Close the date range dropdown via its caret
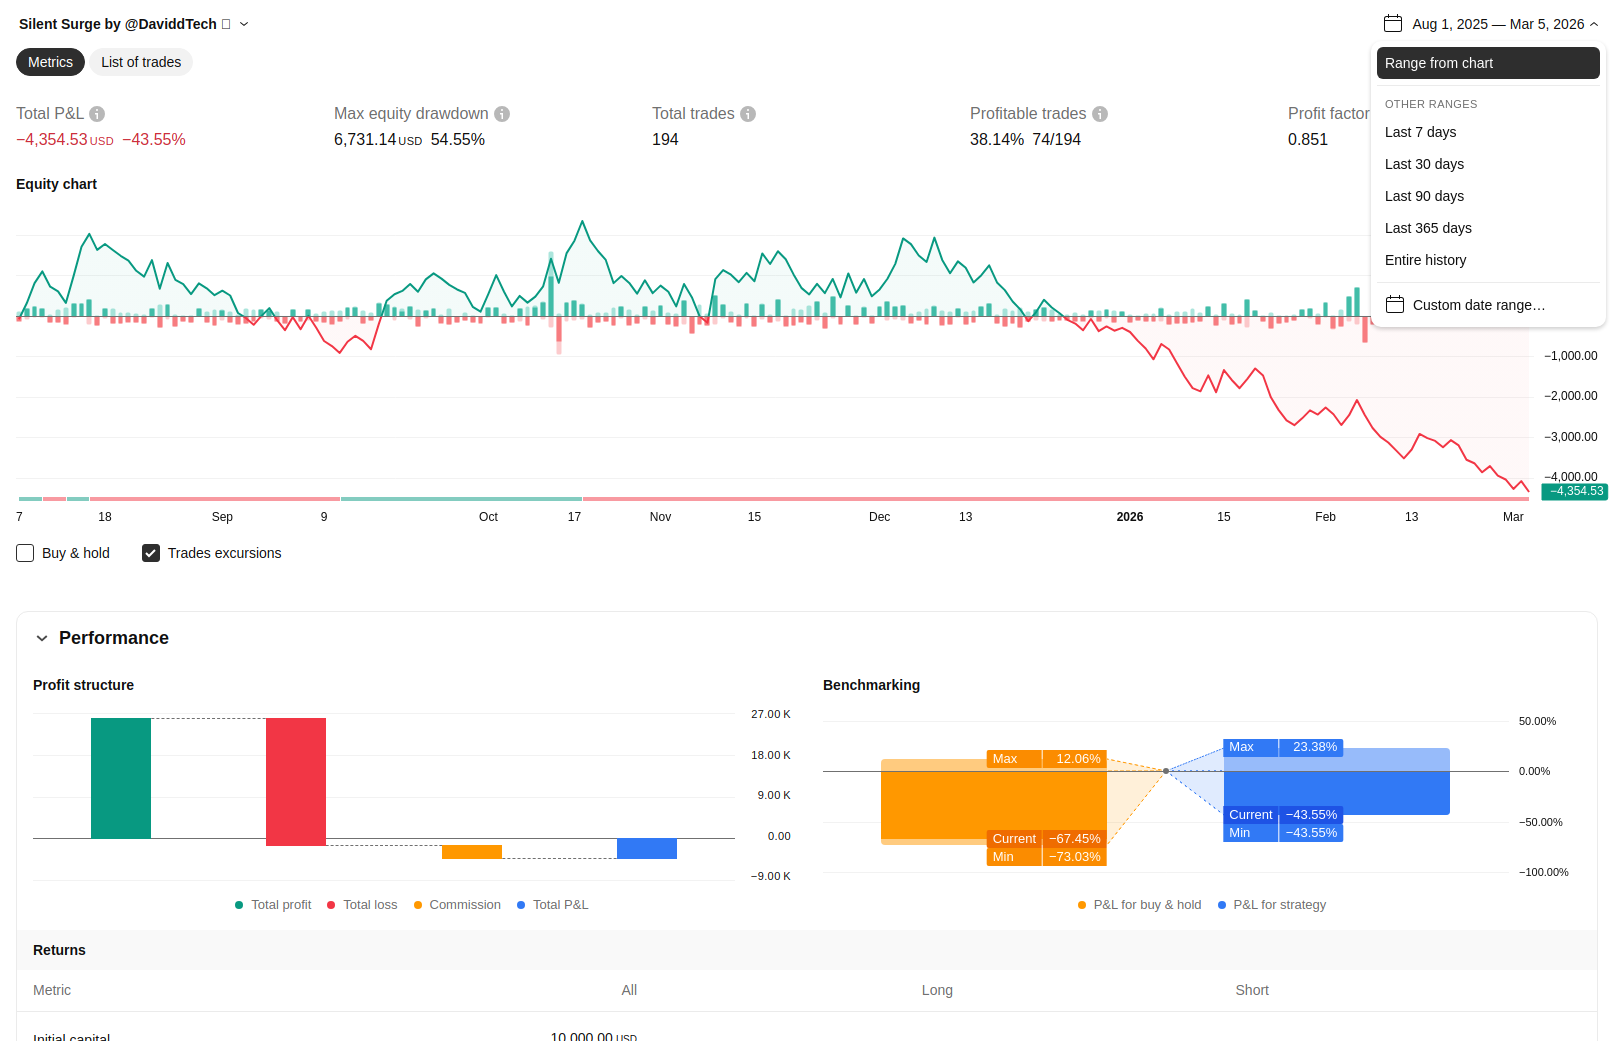Image resolution: width=1614 pixels, height=1041 pixels. pos(1594,24)
